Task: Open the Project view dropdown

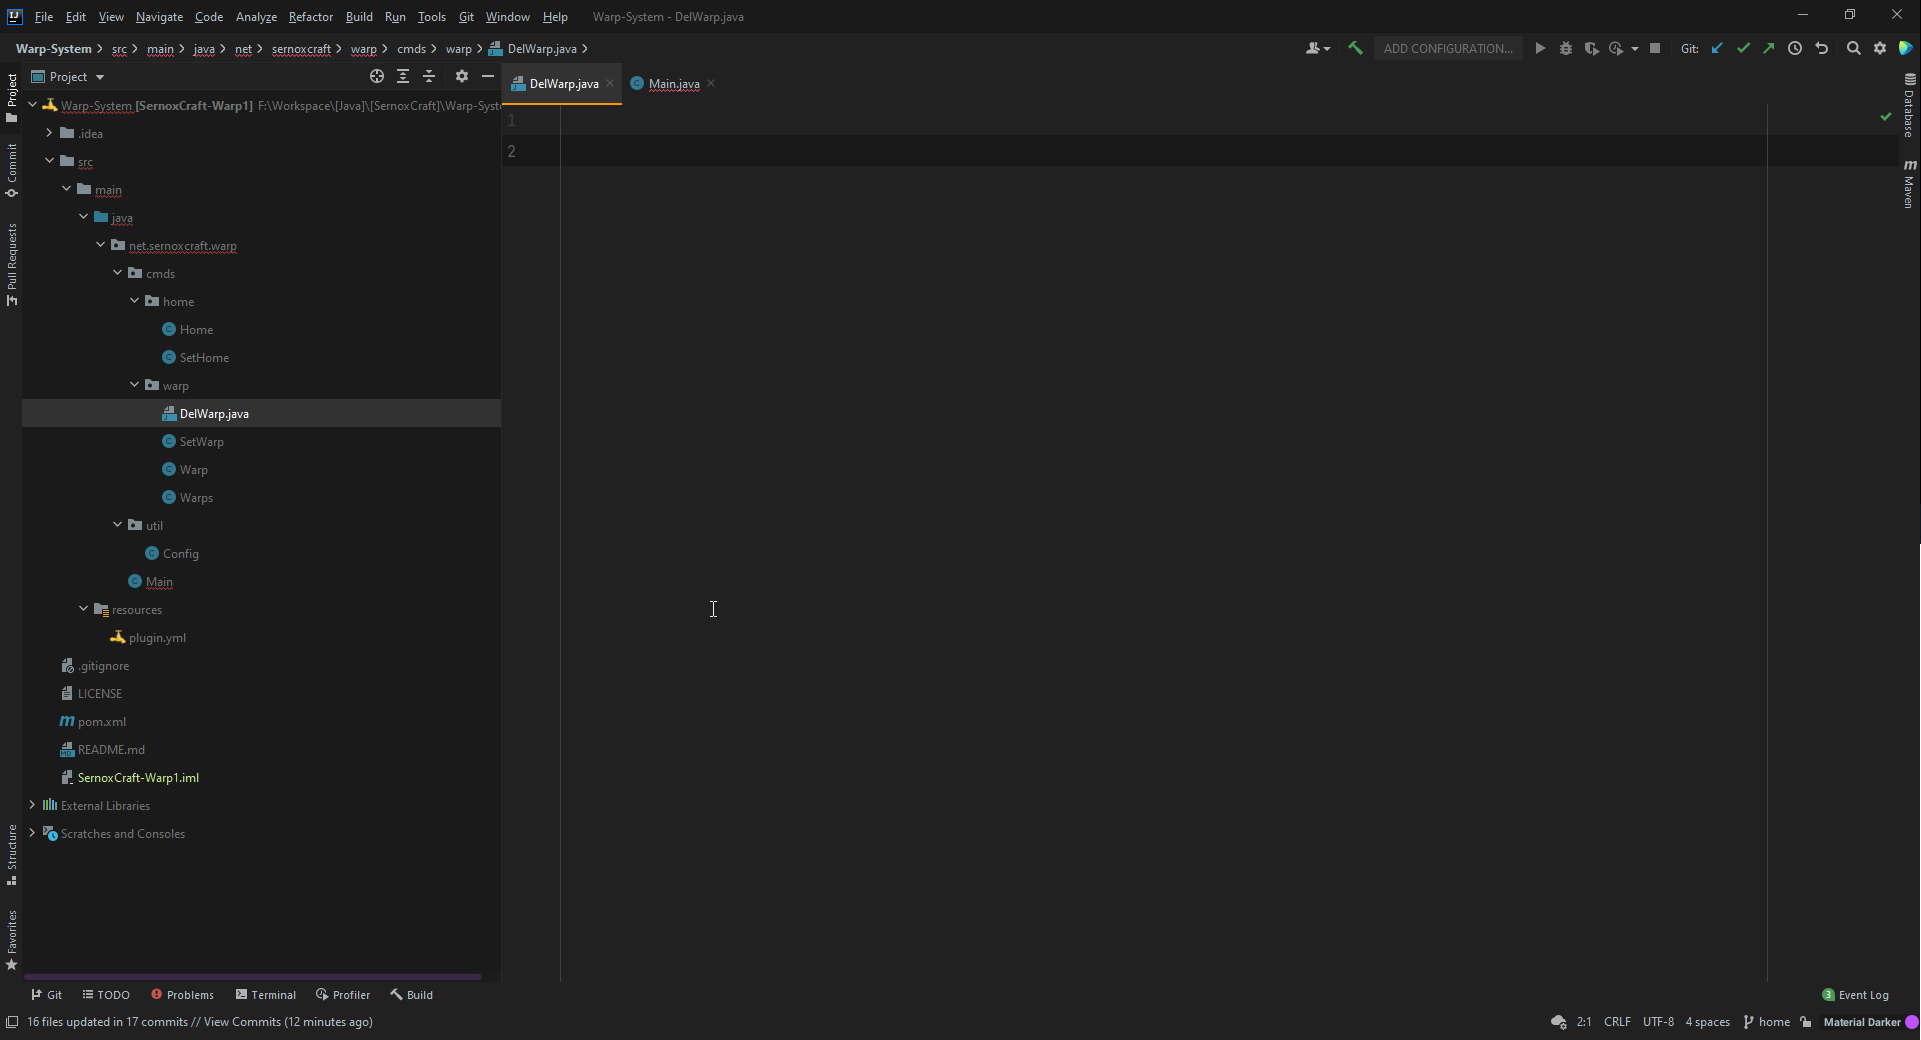Action: pyautogui.click(x=68, y=77)
